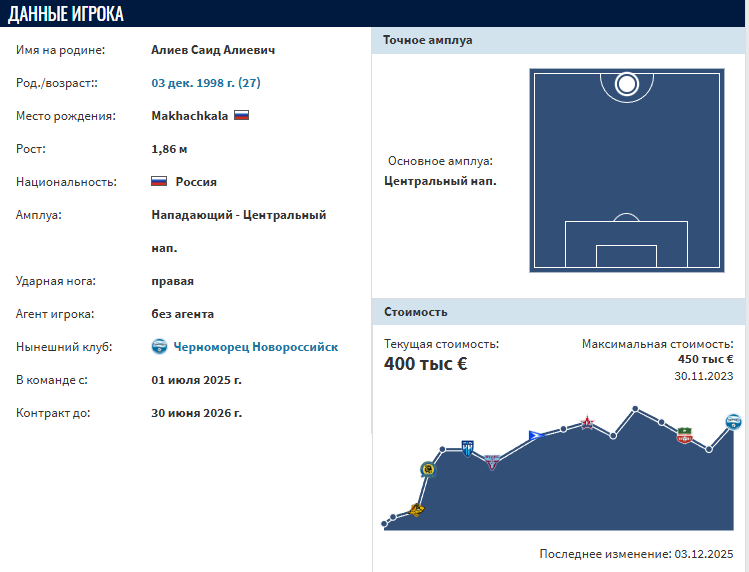749x572 pixels.
Task: Click the birth date link 03 дек. 1998
Action: [x=205, y=83]
